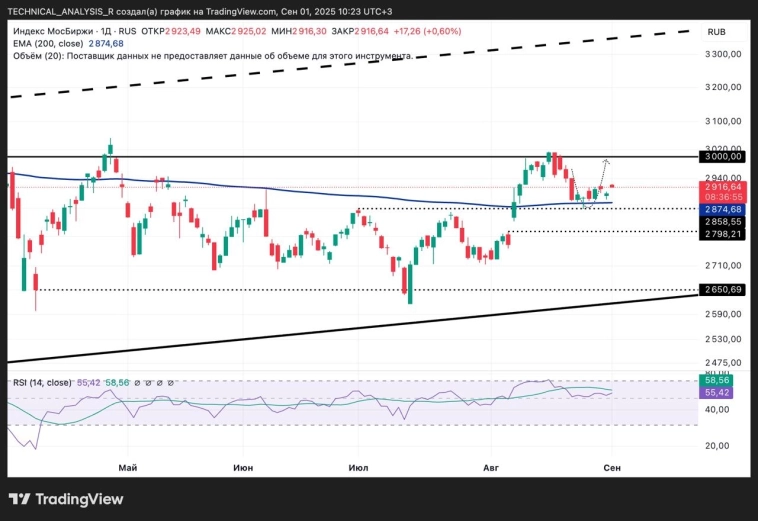The width and height of the screenshot is (758, 521).
Task: Click the 20,00 RSI axis tick
Action: [717, 446]
